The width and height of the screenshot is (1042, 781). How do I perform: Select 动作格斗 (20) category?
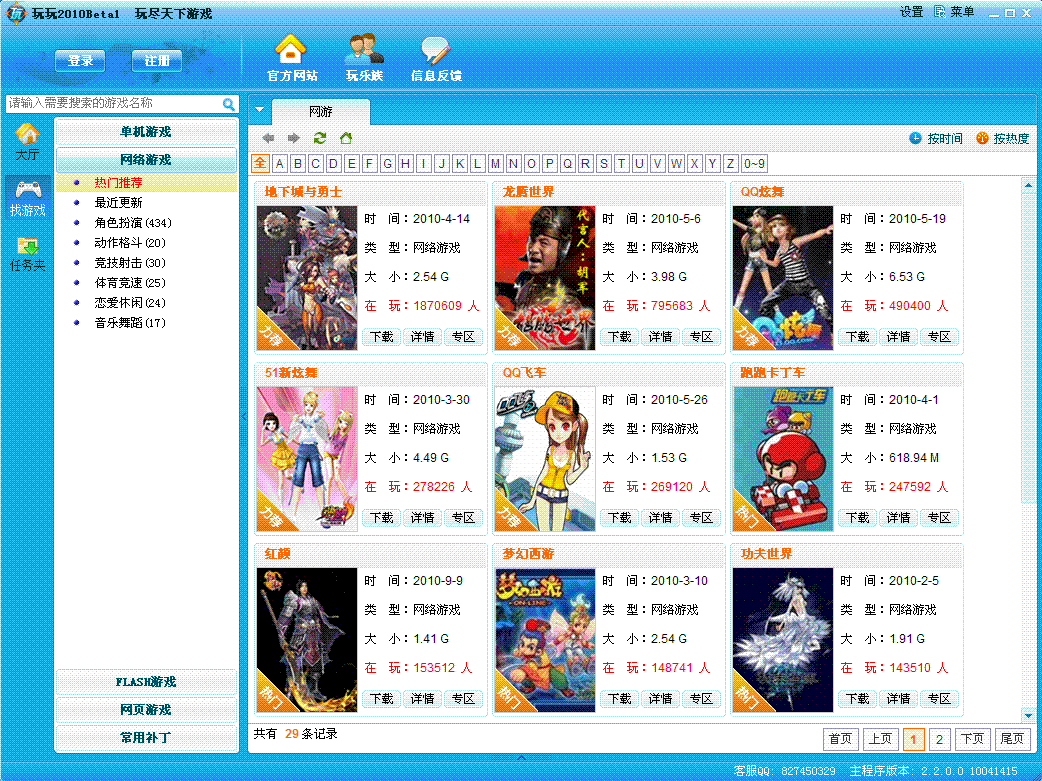click(x=130, y=243)
